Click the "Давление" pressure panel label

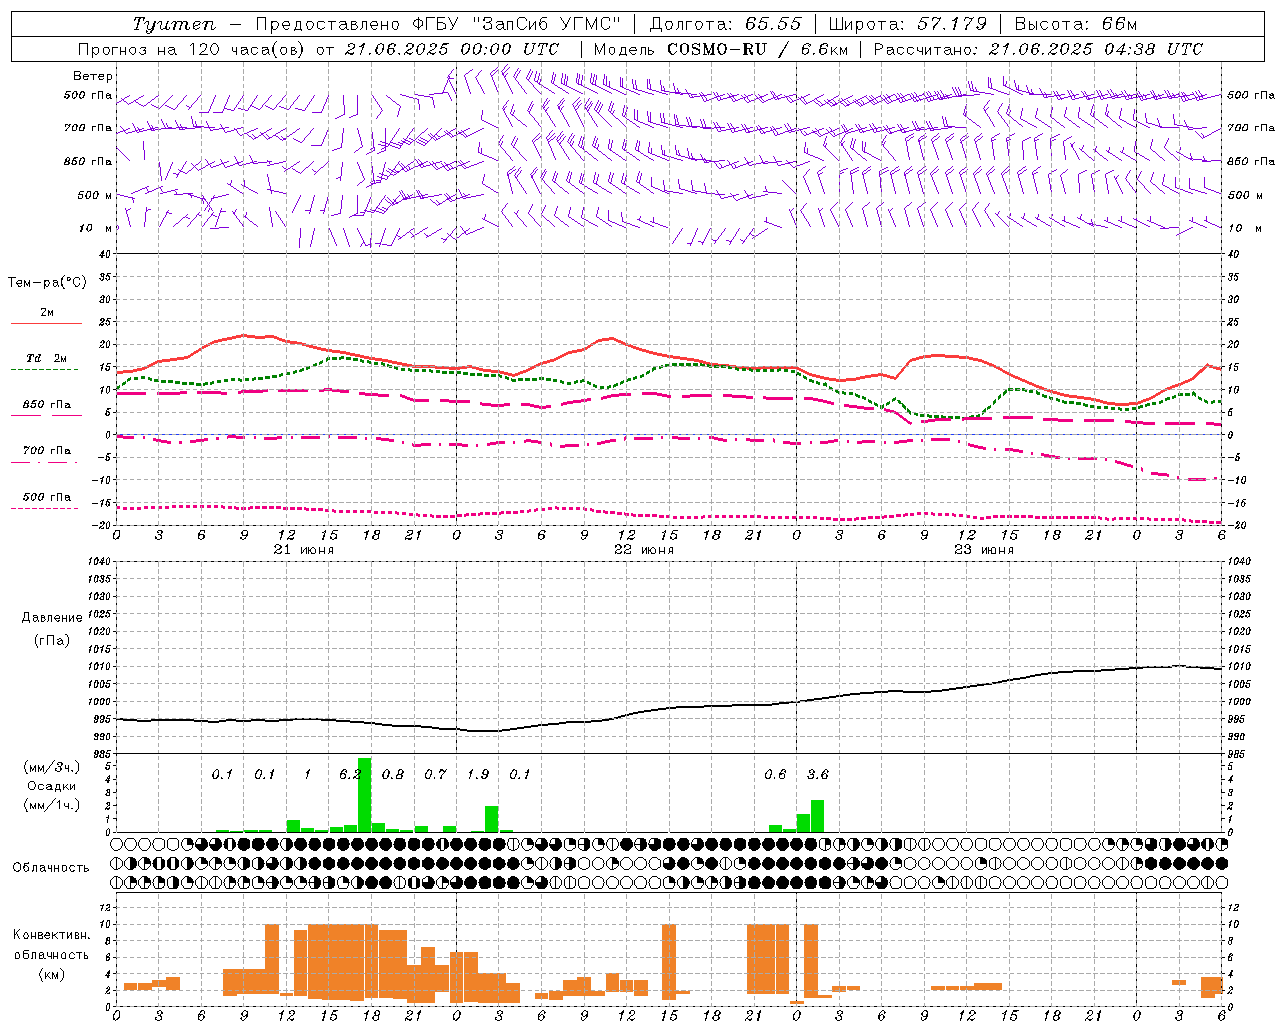click(x=52, y=618)
